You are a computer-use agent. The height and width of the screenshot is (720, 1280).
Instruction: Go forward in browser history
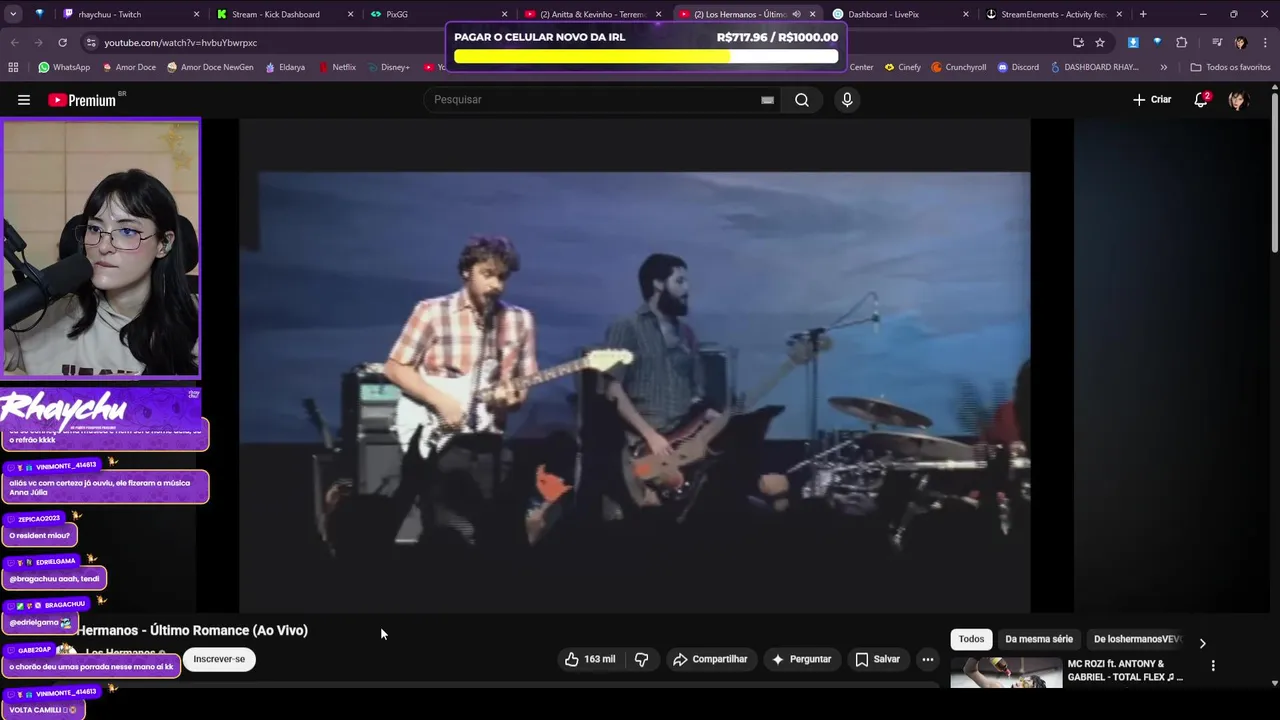pyautogui.click(x=38, y=43)
